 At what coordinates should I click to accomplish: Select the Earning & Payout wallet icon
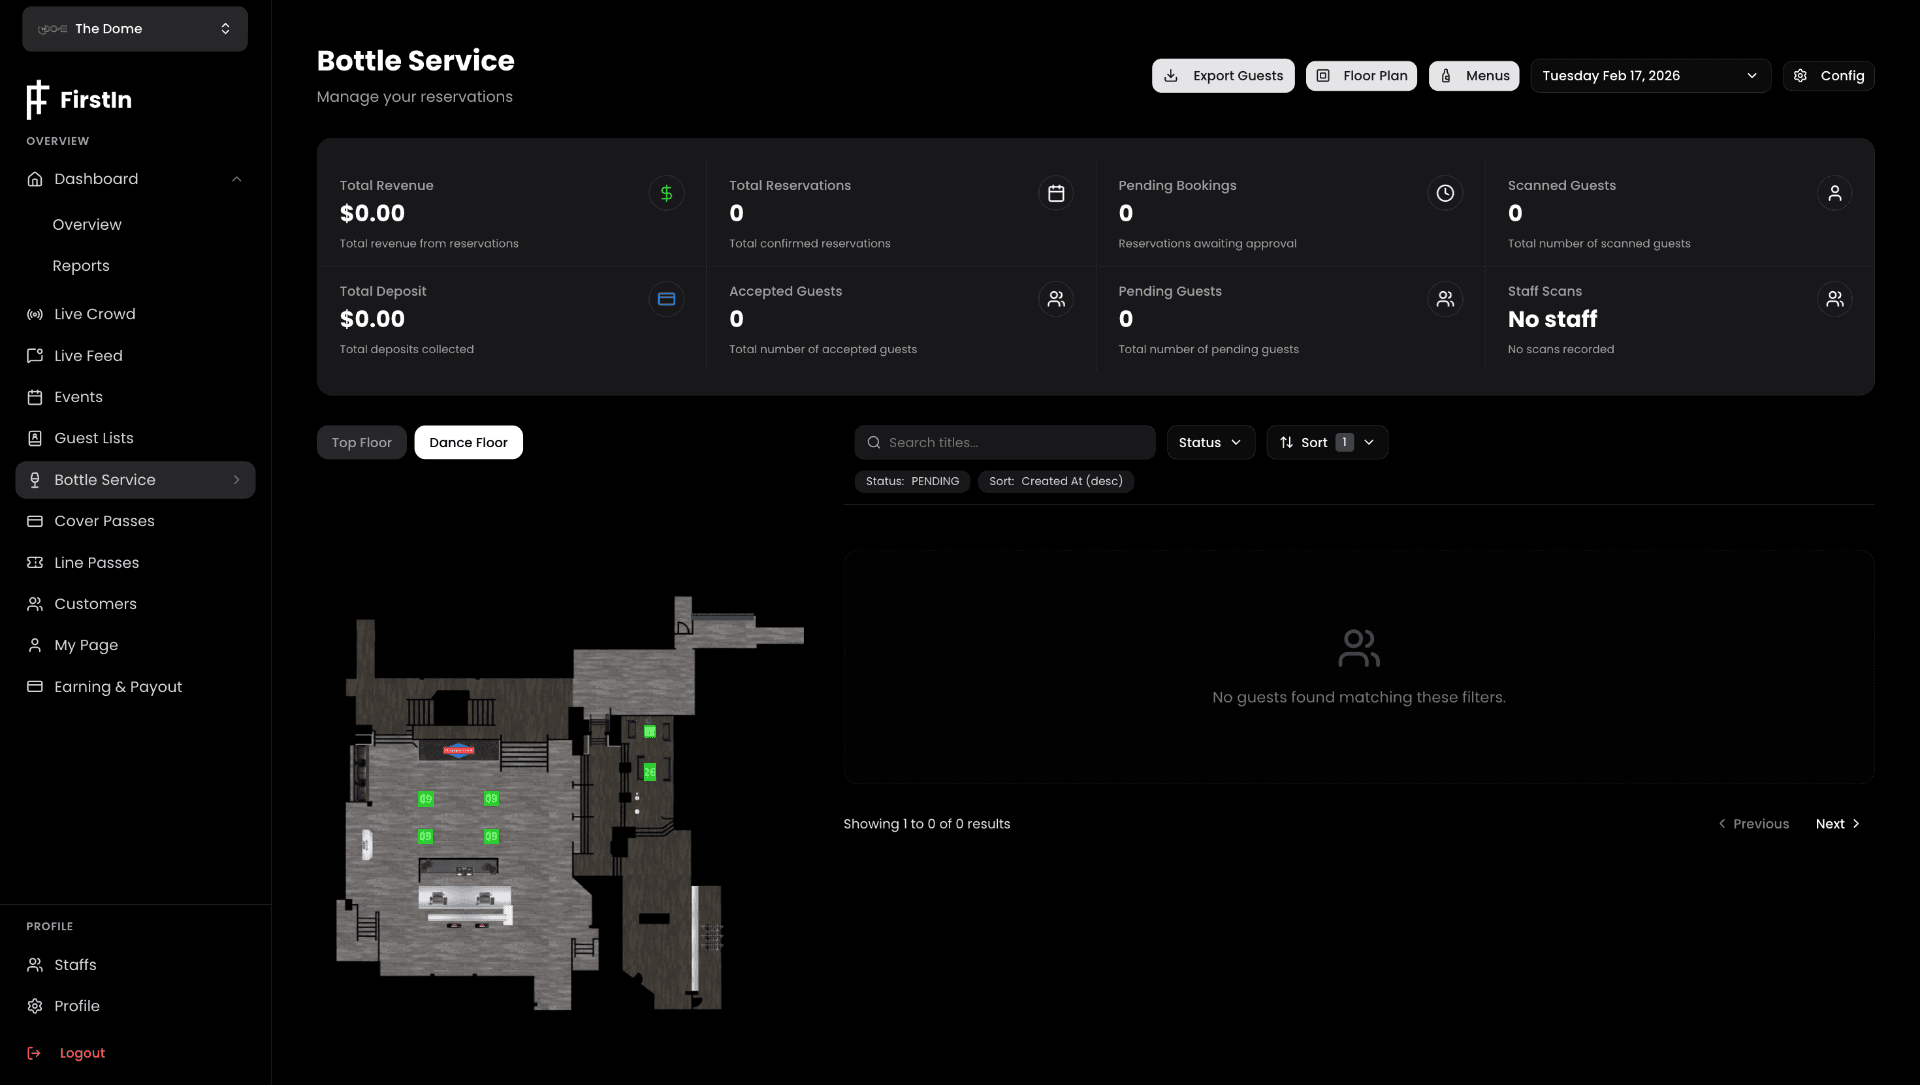36,687
